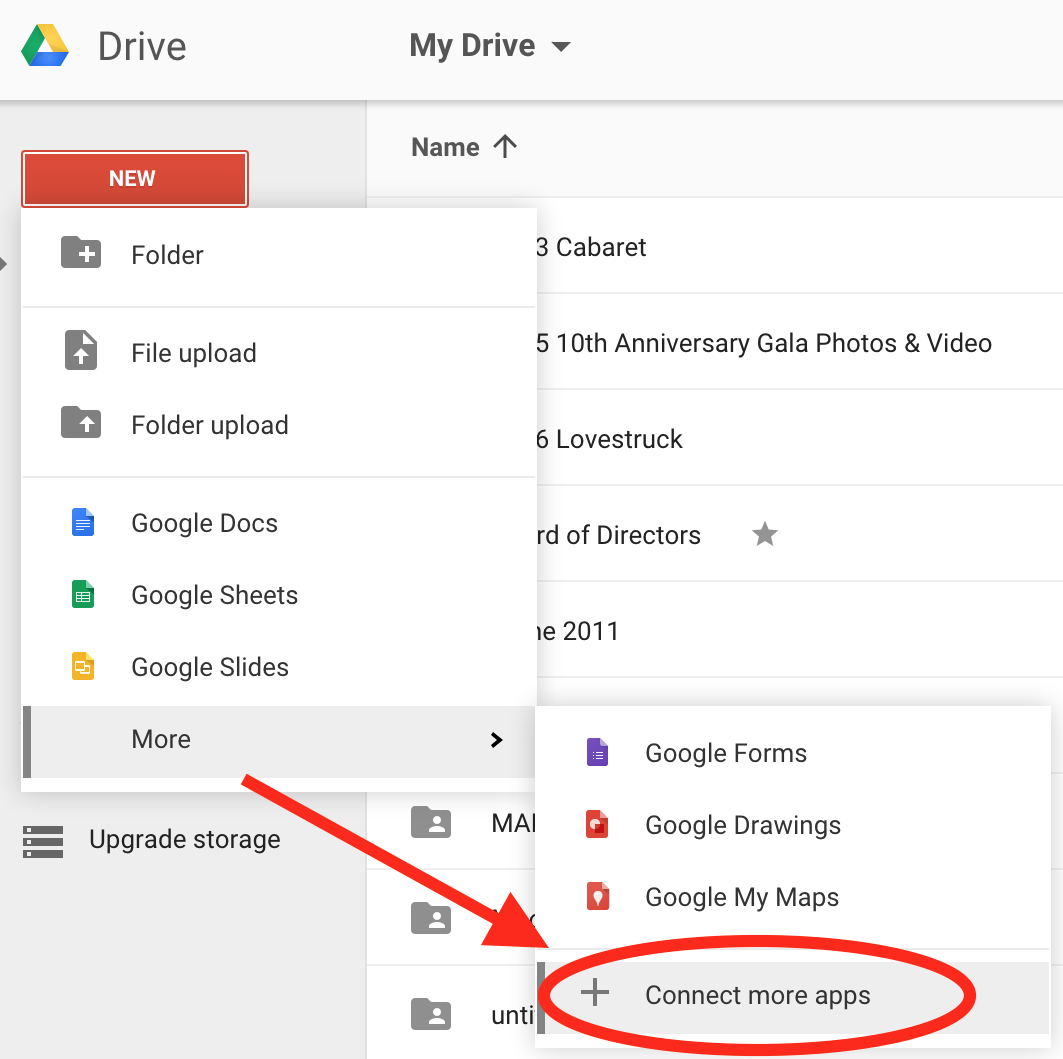Create a new Google Sheets spreadsheet
This screenshot has width=1063, height=1059.
coord(279,595)
